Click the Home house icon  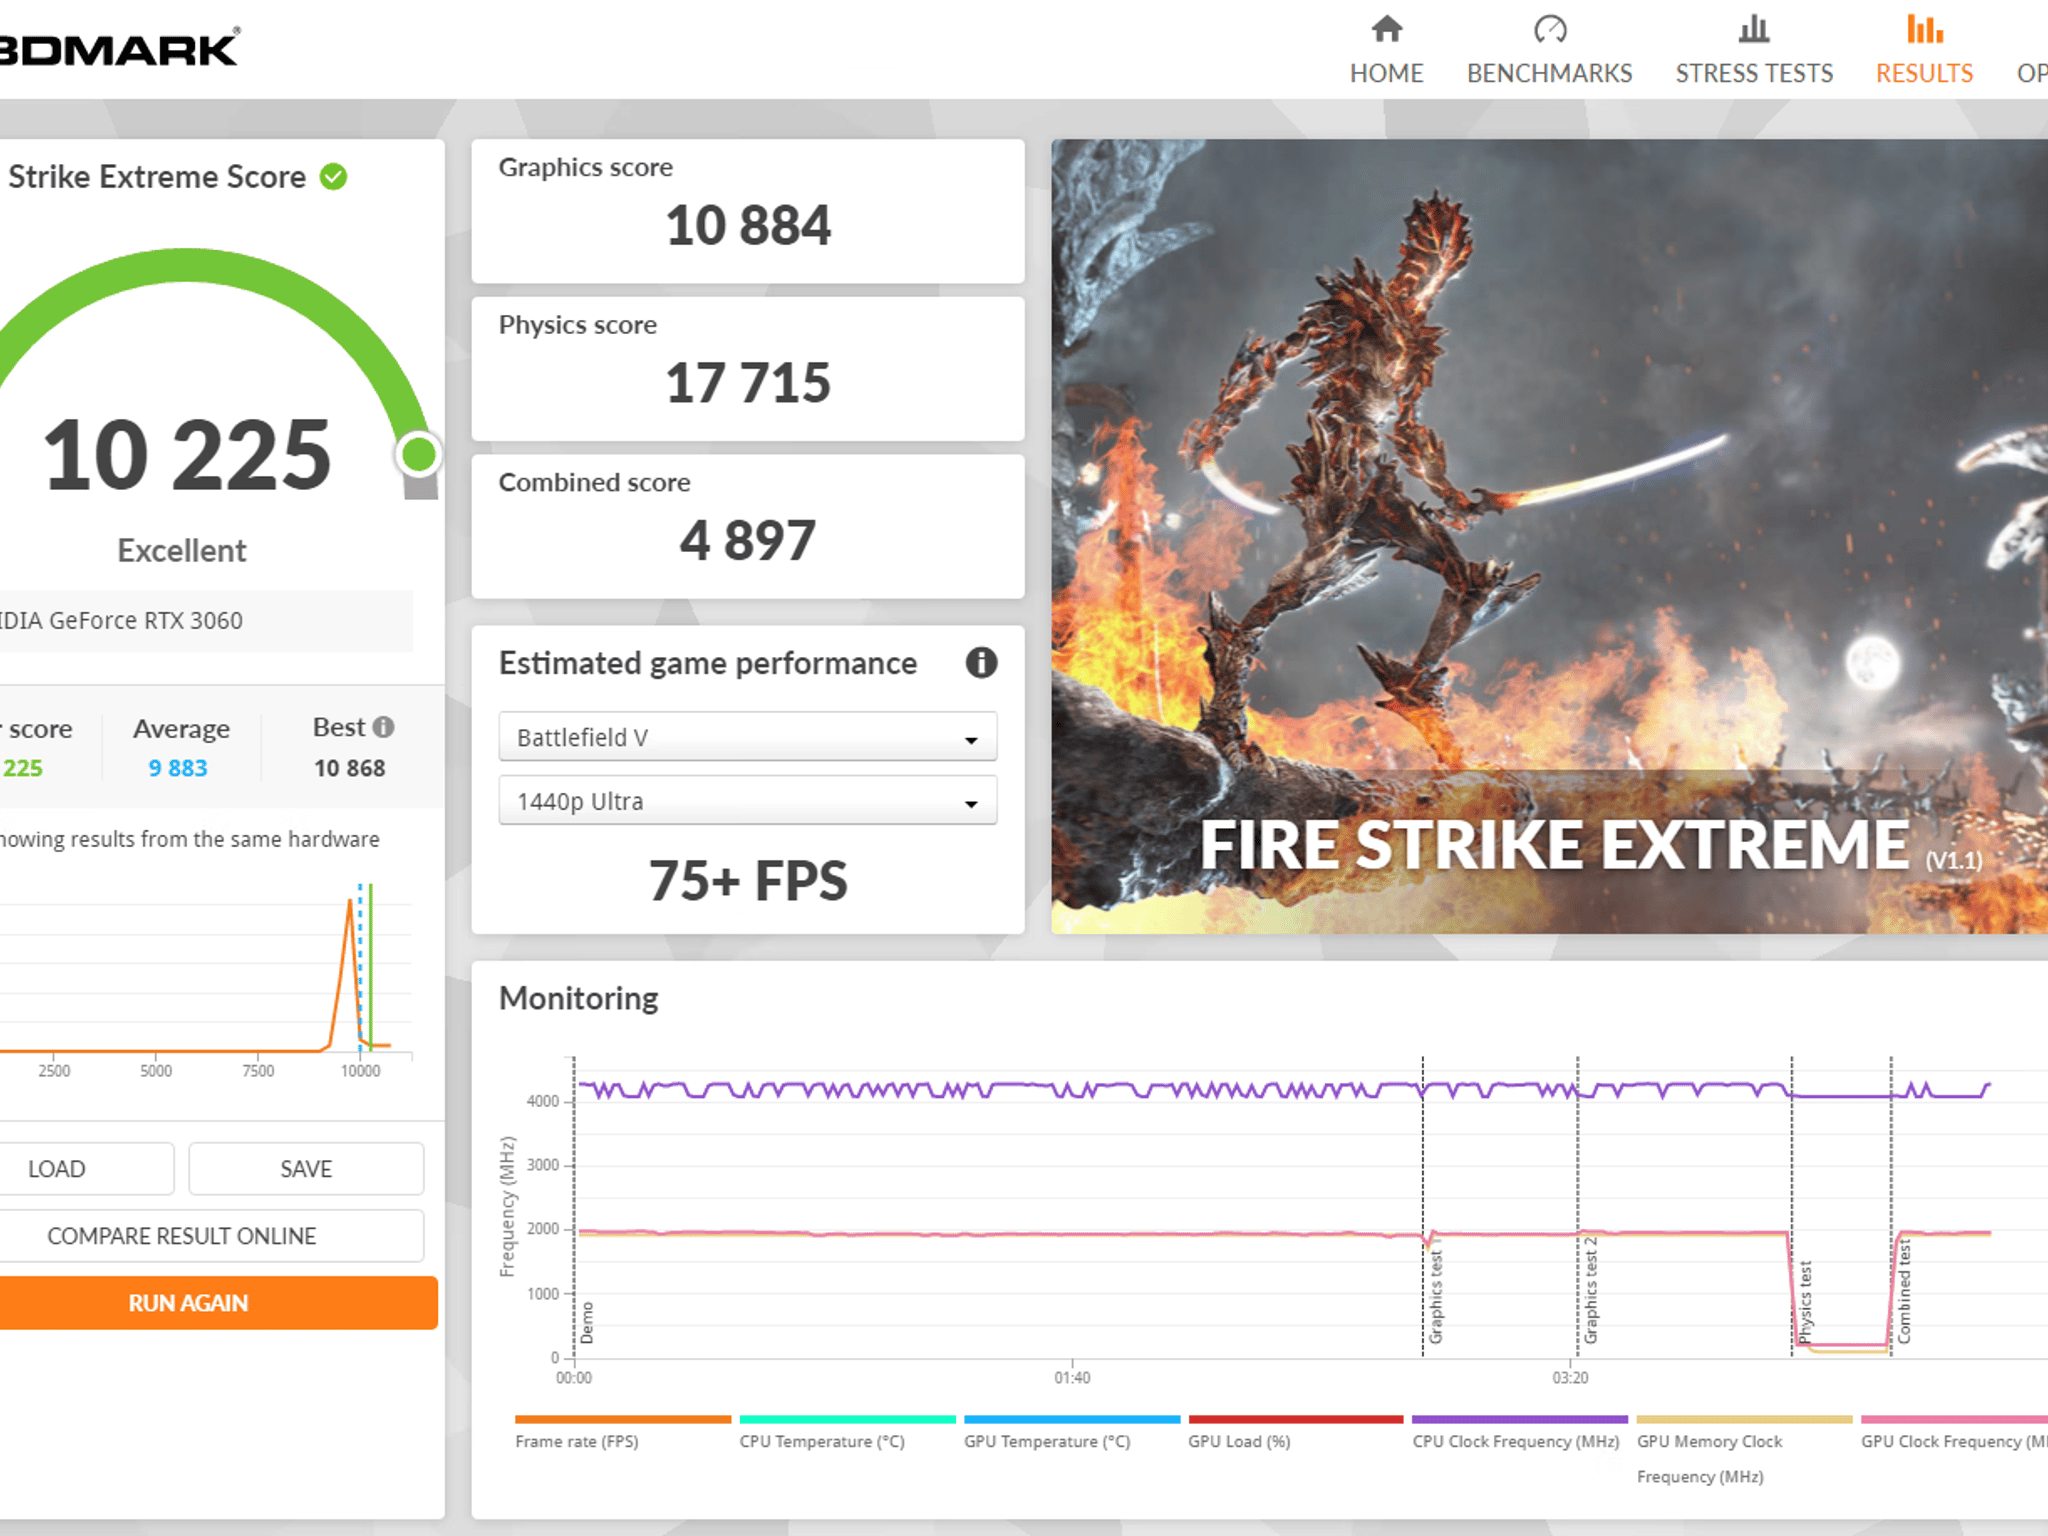point(1386,29)
